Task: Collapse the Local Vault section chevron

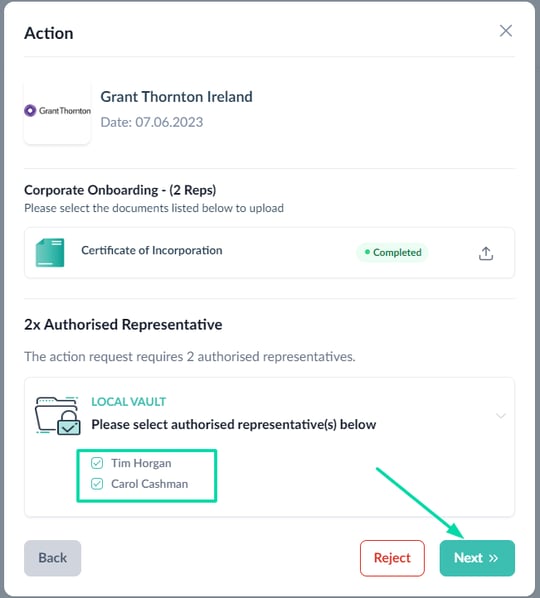Action: click(x=501, y=415)
